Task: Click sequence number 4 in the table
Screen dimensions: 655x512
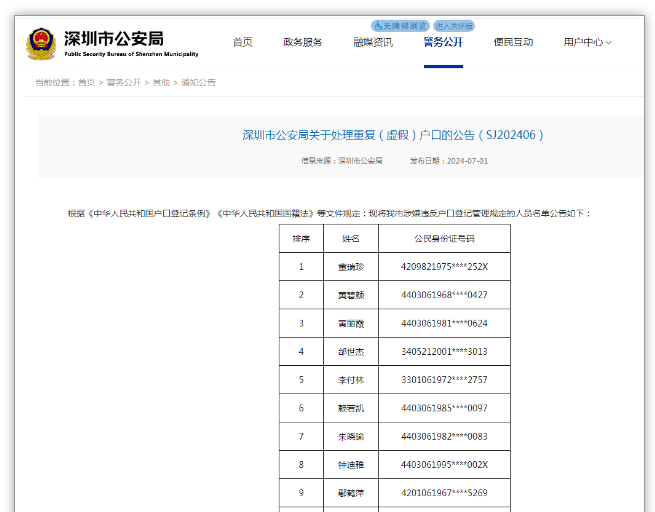Action: pos(301,352)
